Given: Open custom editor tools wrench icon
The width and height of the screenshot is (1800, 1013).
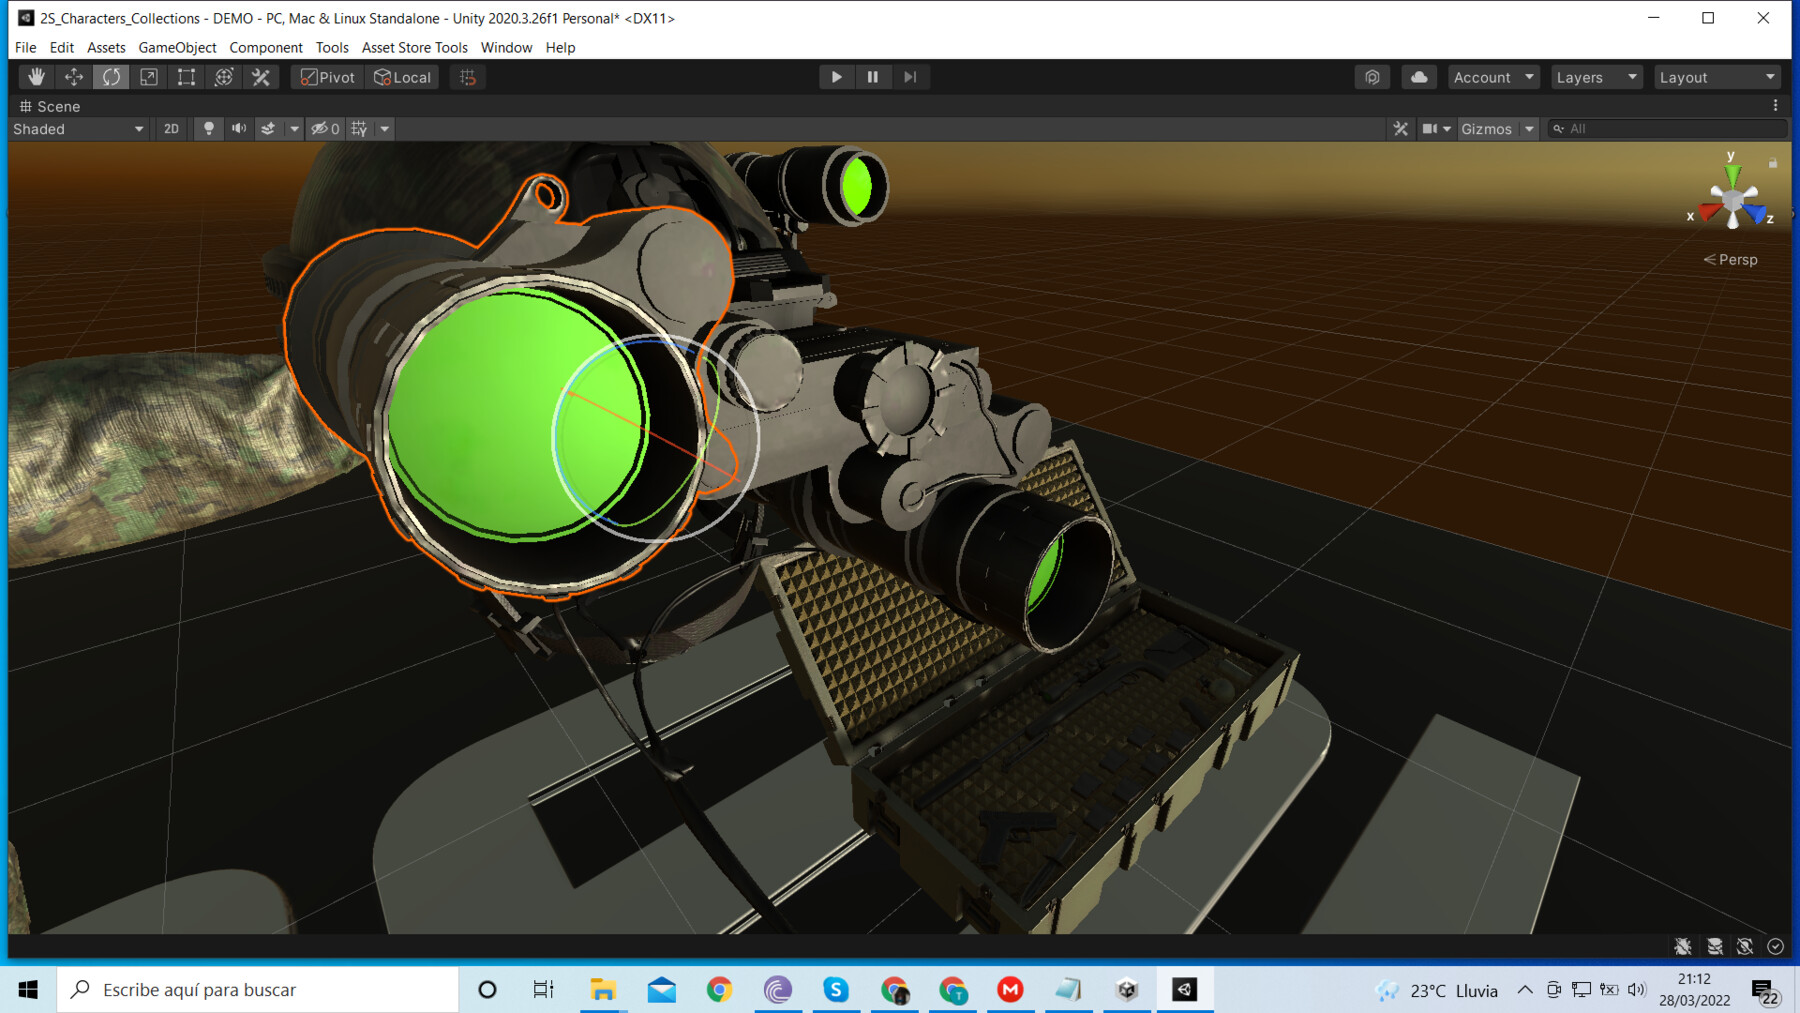Looking at the screenshot, I should 261,77.
